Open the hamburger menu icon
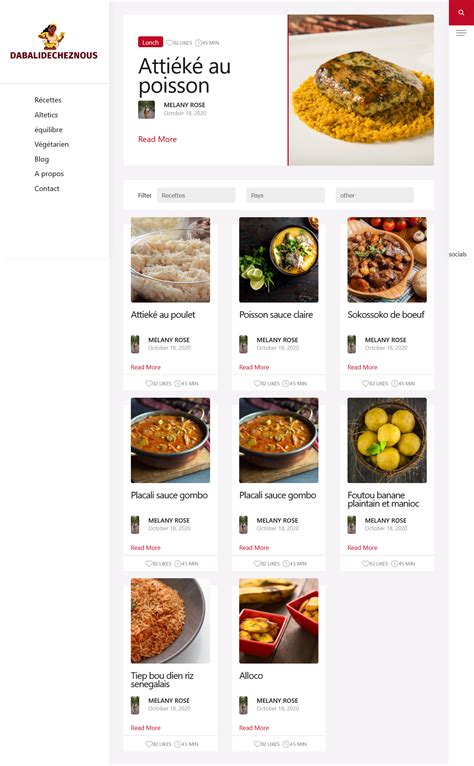The image size is (474, 766). 461,33
